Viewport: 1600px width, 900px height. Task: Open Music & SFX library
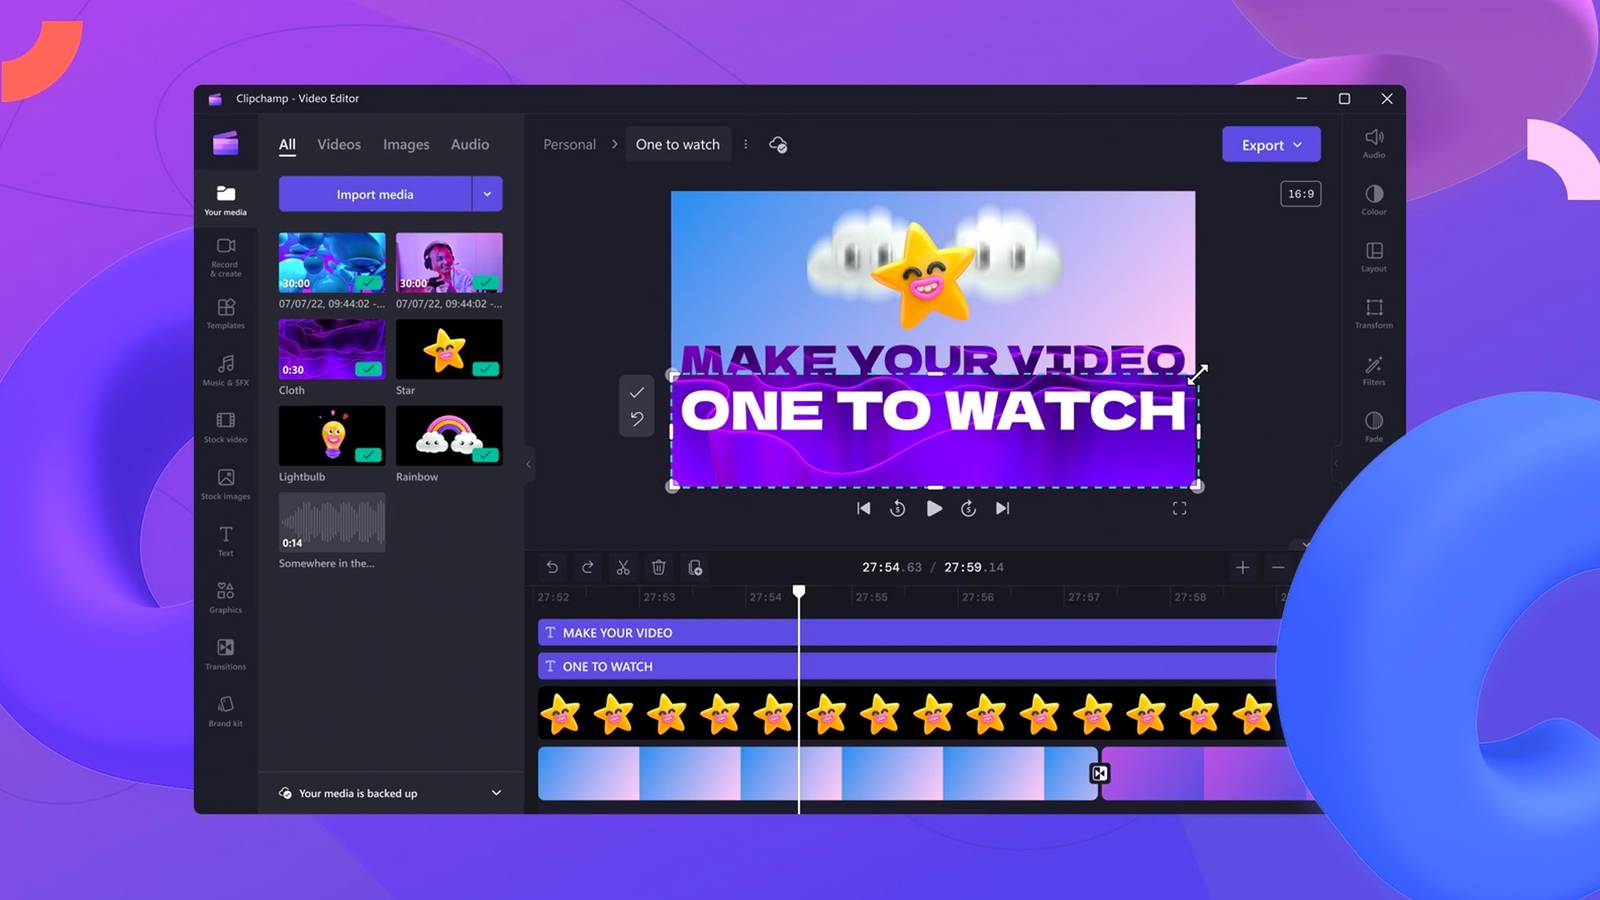(225, 370)
